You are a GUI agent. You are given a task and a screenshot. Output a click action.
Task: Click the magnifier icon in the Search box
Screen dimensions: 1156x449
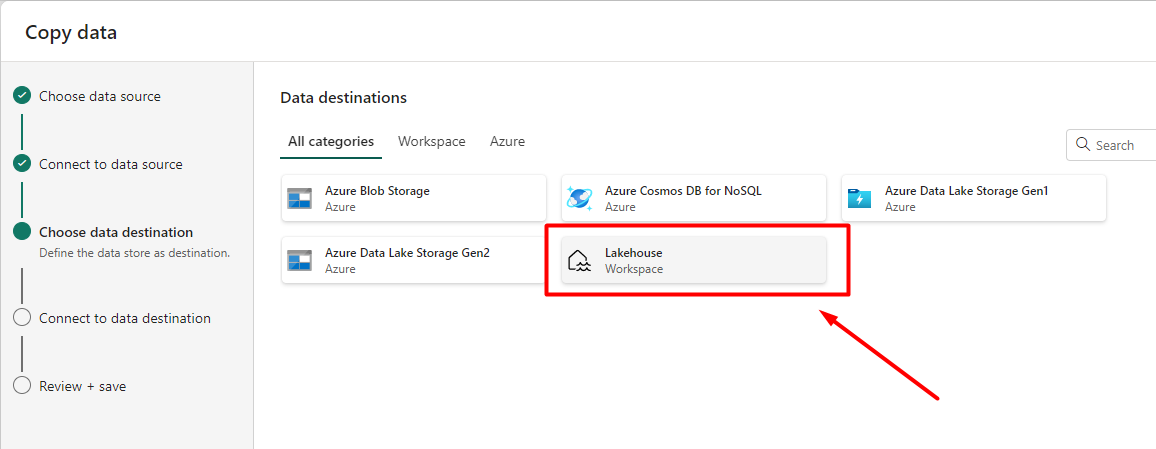pos(1083,145)
